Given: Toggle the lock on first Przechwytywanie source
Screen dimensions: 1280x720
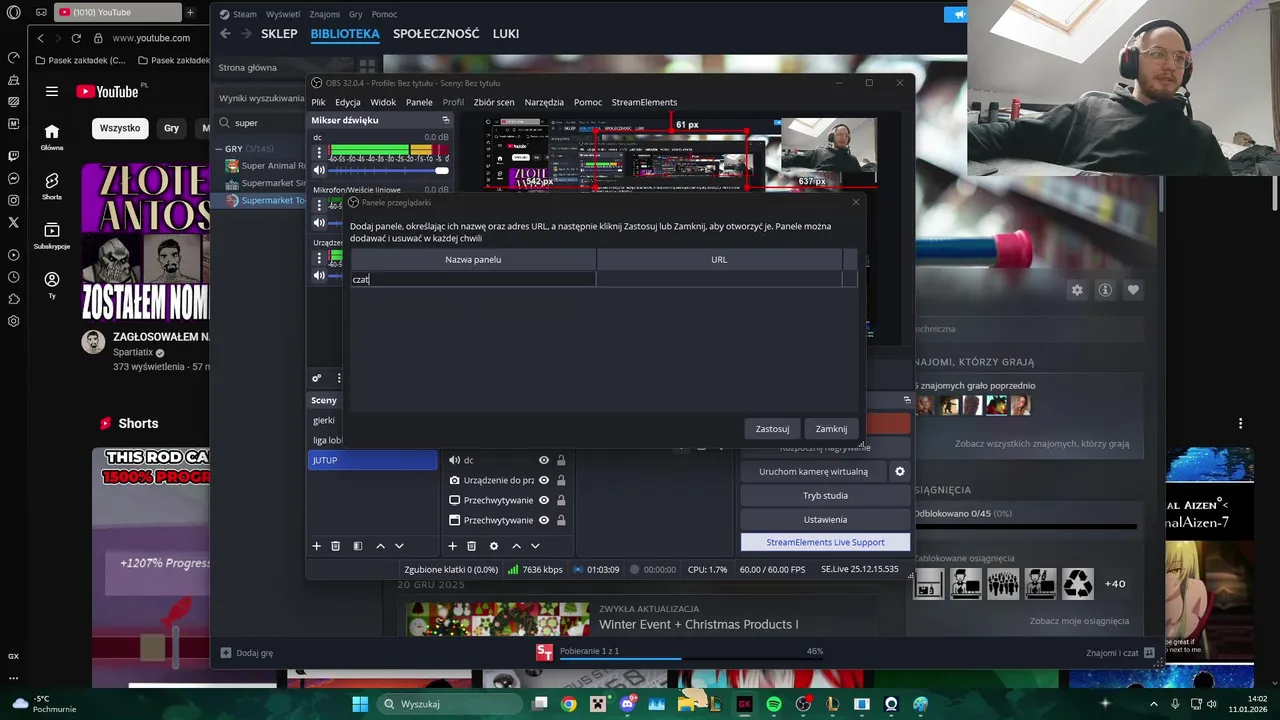Looking at the screenshot, I should tap(561, 500).
